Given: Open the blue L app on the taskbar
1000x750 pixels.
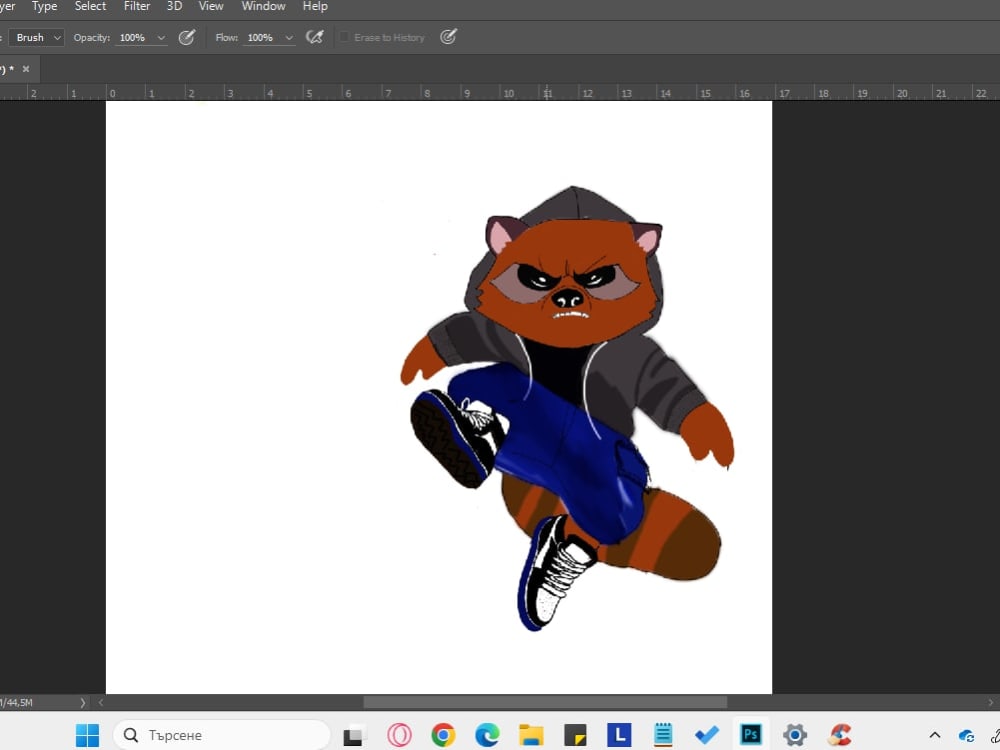Looking at the screenshot, I should point(619,735).
